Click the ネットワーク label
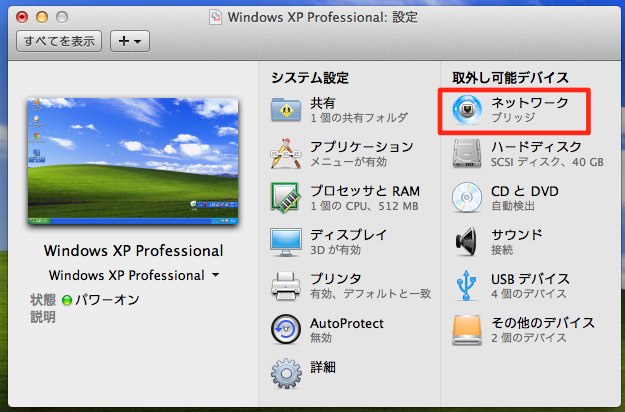This screenshot has height=412, width=625. tap(530, 103)
